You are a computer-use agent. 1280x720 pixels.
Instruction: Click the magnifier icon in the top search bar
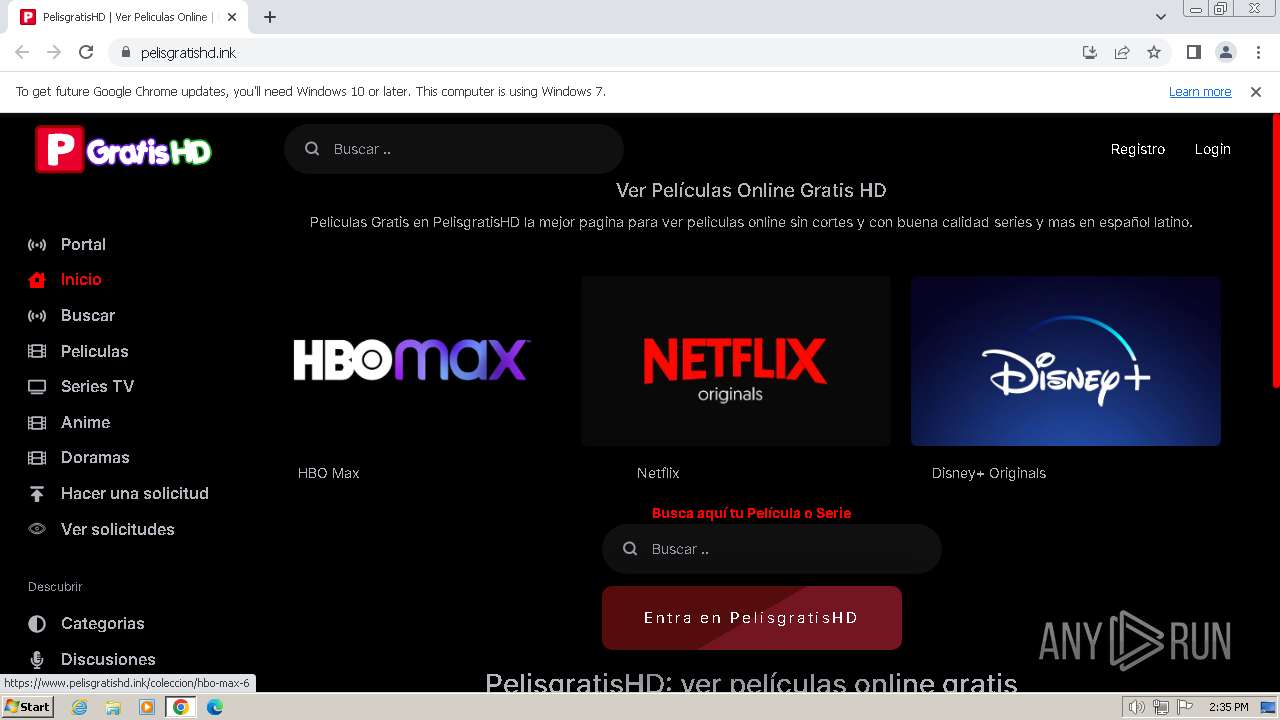[x=312, y=149]
